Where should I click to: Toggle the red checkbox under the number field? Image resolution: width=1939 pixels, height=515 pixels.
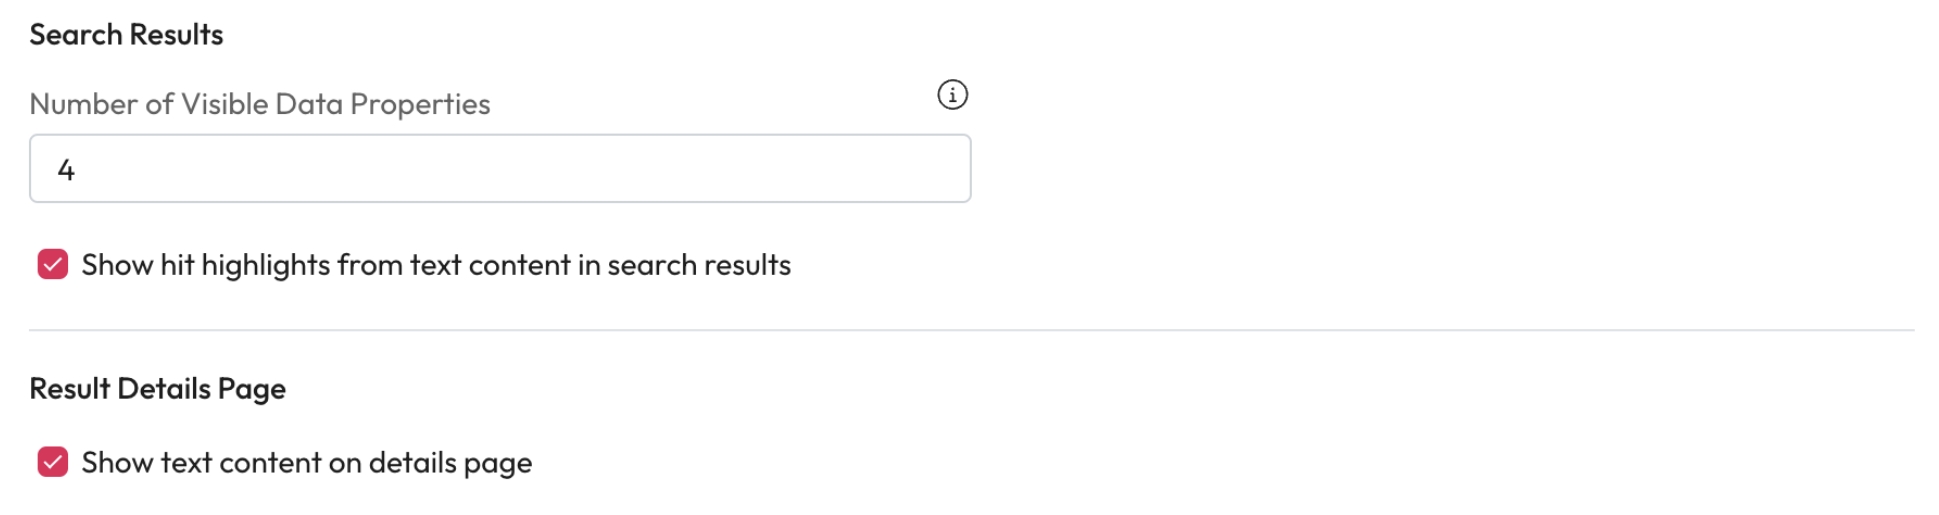tap(53, 265)
